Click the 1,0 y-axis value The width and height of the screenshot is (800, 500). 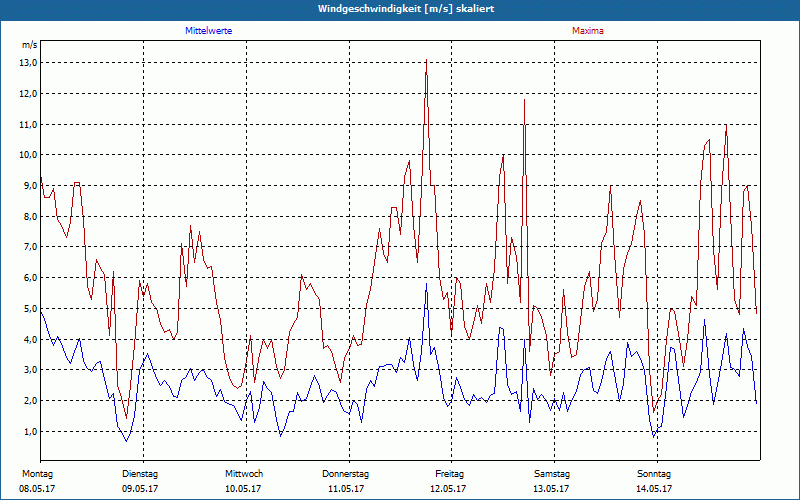[x=31, y=432]
